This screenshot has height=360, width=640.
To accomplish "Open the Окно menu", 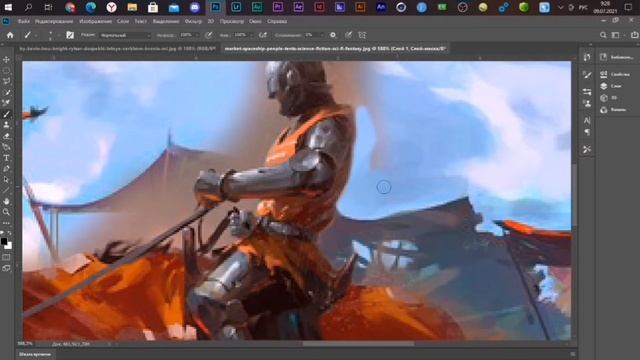I will coord(255,21).
